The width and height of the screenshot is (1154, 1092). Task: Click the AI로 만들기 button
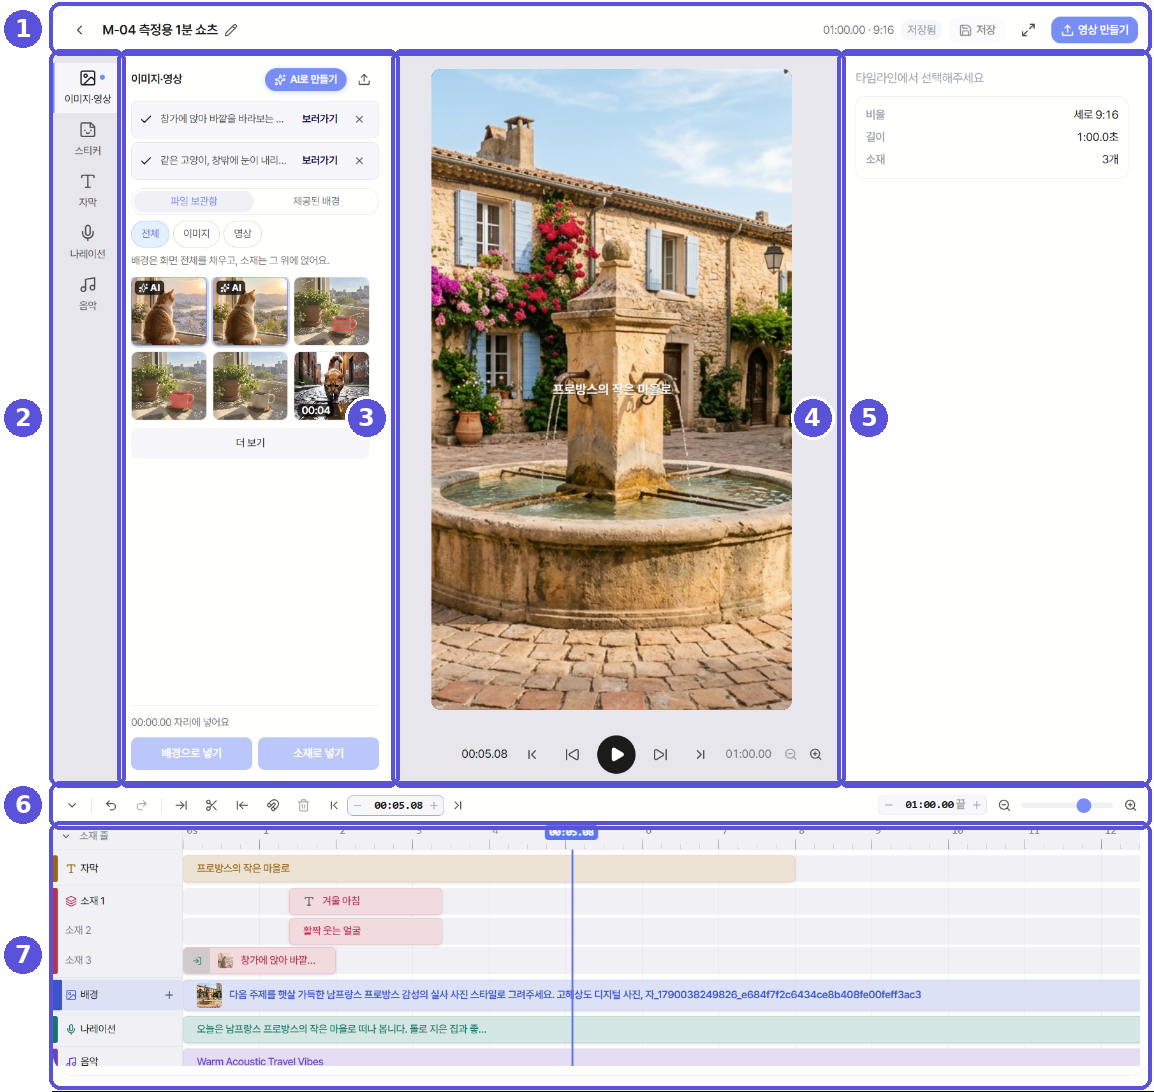[x=306, y=79]
